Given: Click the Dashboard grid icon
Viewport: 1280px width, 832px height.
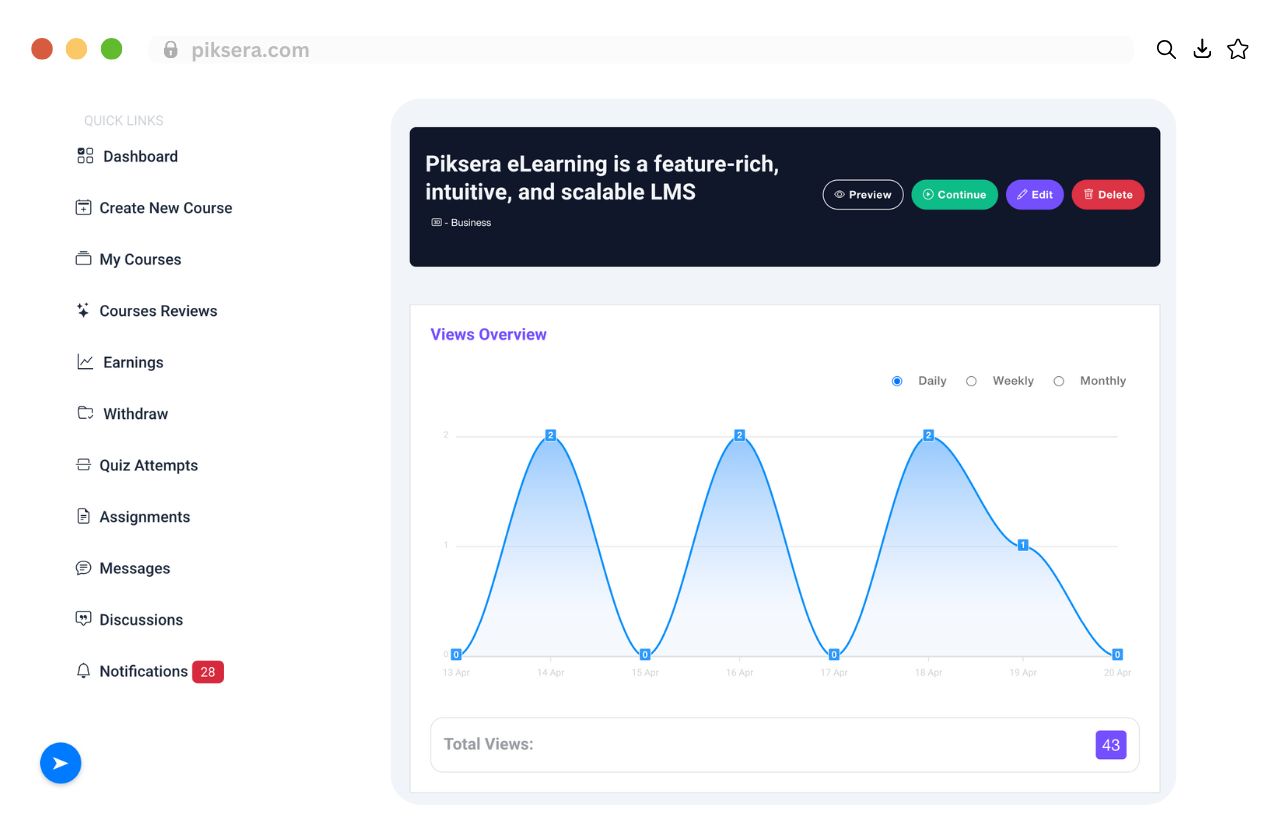Looking at the screenshot, I should click(85, 156).
